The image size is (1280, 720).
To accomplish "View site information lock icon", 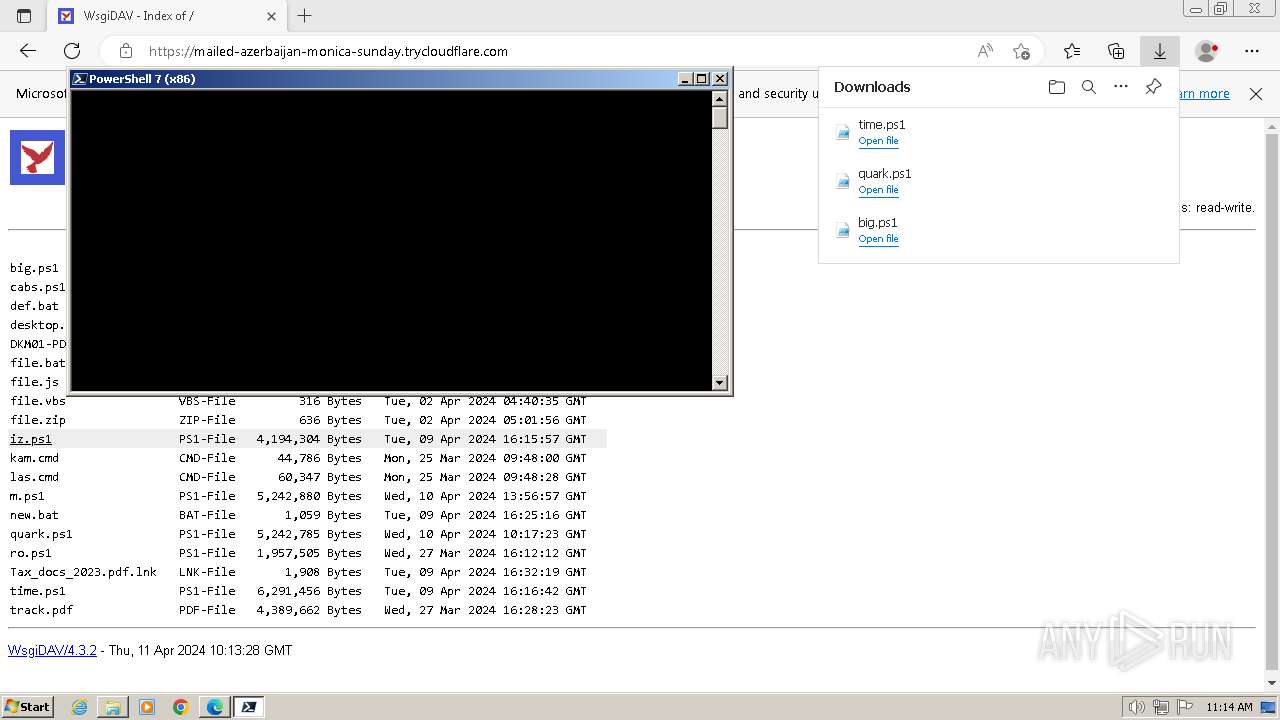I will coord(125,51).
